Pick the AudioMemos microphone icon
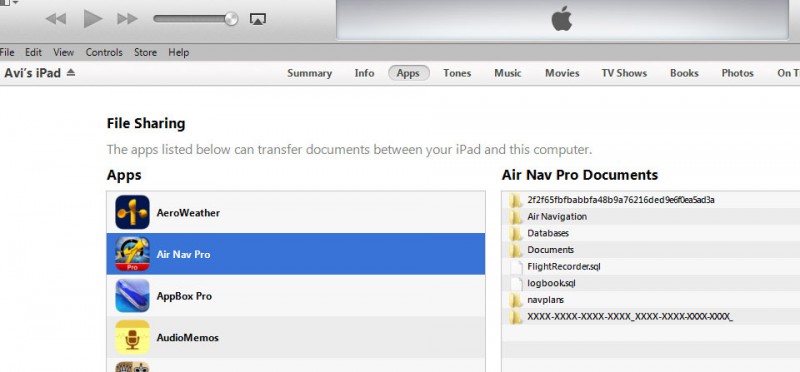The width and height of the screenshot is (800, 372). 132,337
